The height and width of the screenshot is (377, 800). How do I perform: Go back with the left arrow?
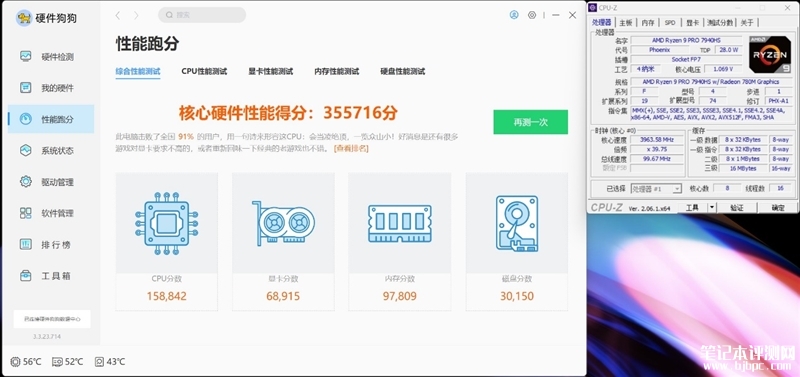(118, 15)
